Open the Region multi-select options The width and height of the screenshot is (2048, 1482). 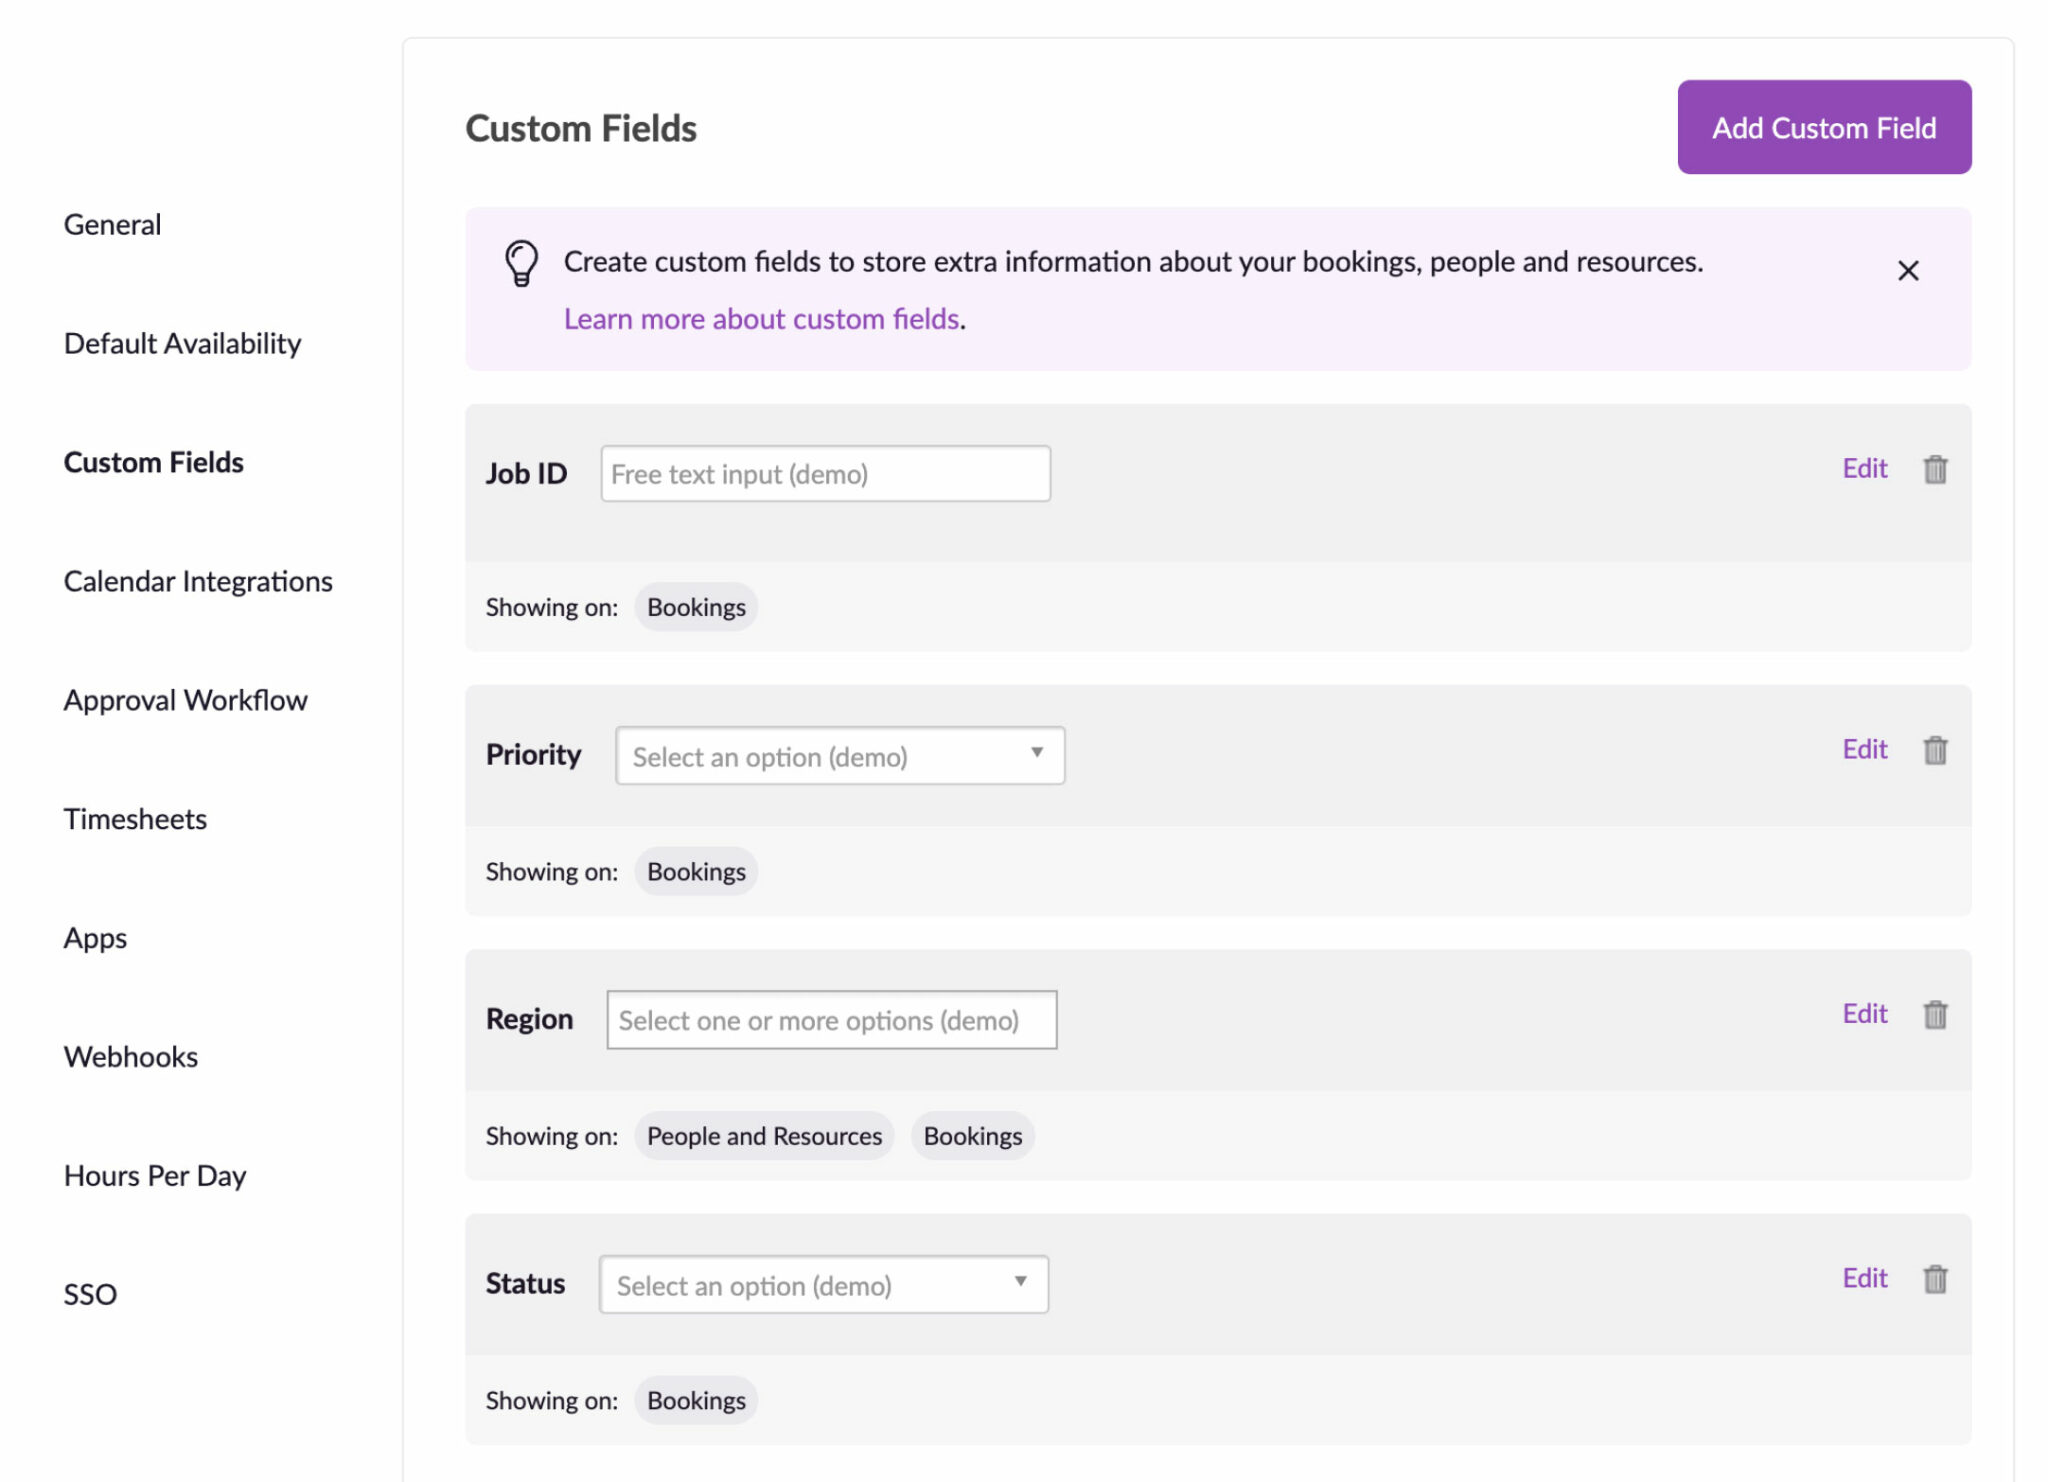(x=831, y=1020)
